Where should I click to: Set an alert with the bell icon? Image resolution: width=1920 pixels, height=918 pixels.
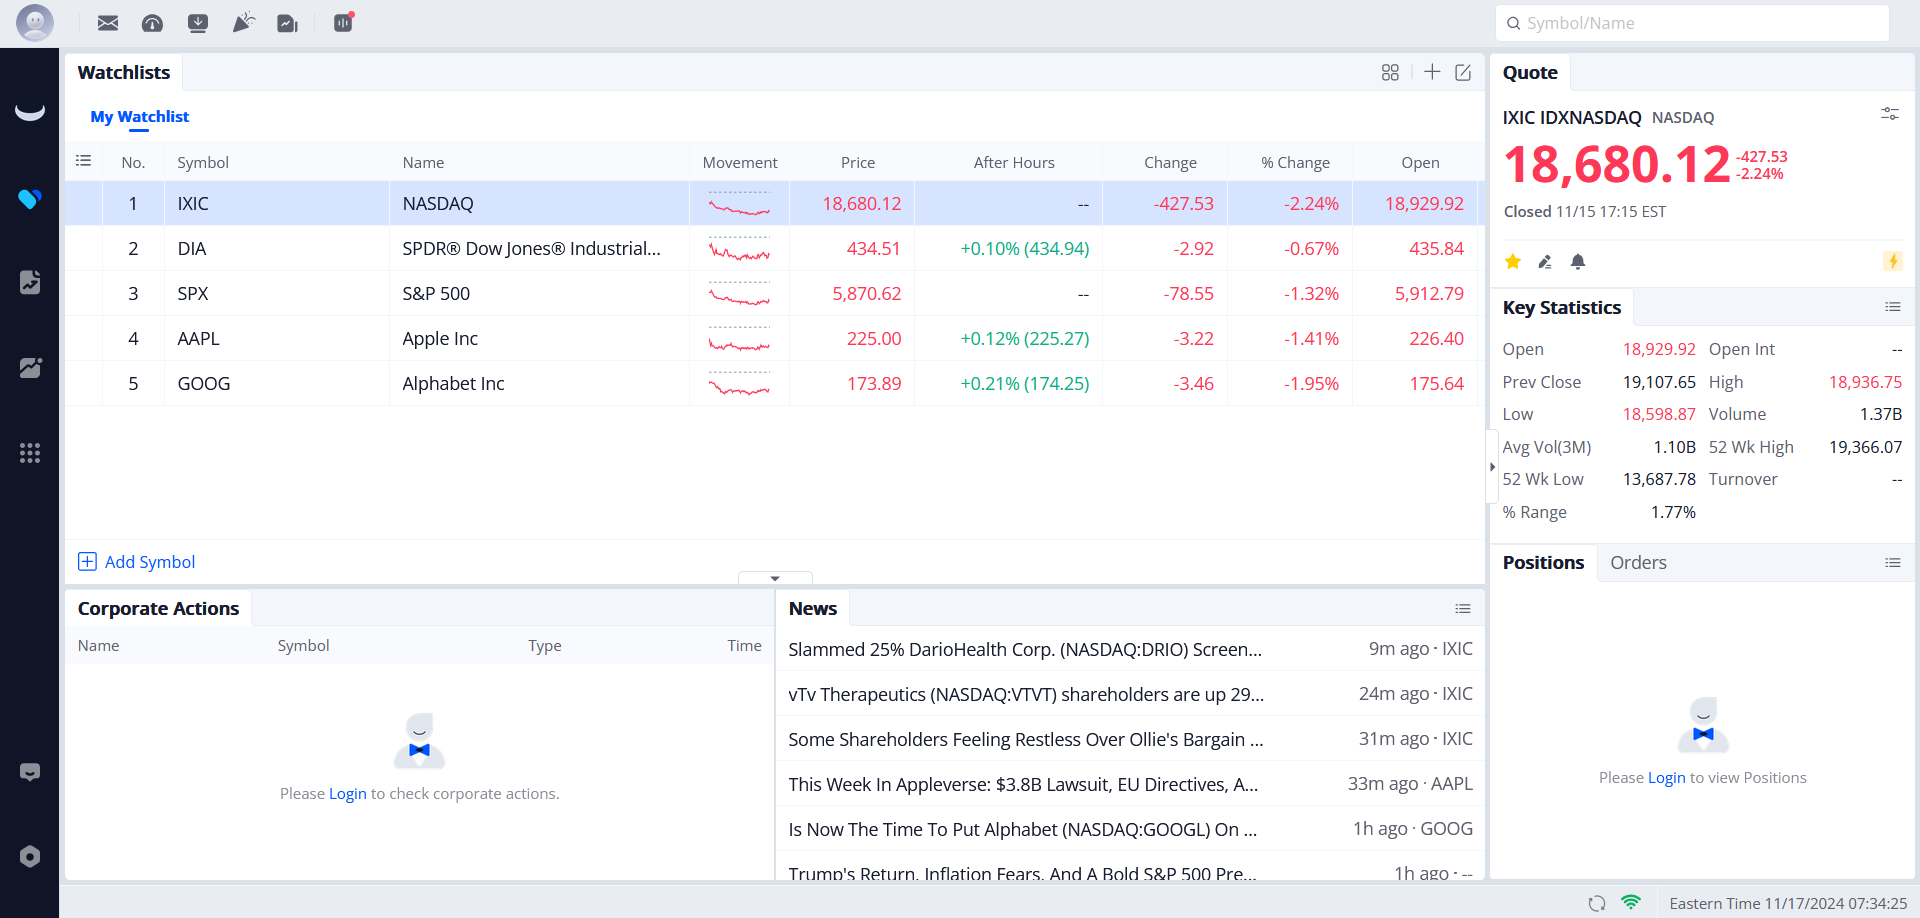click(x=1578, y=262)
